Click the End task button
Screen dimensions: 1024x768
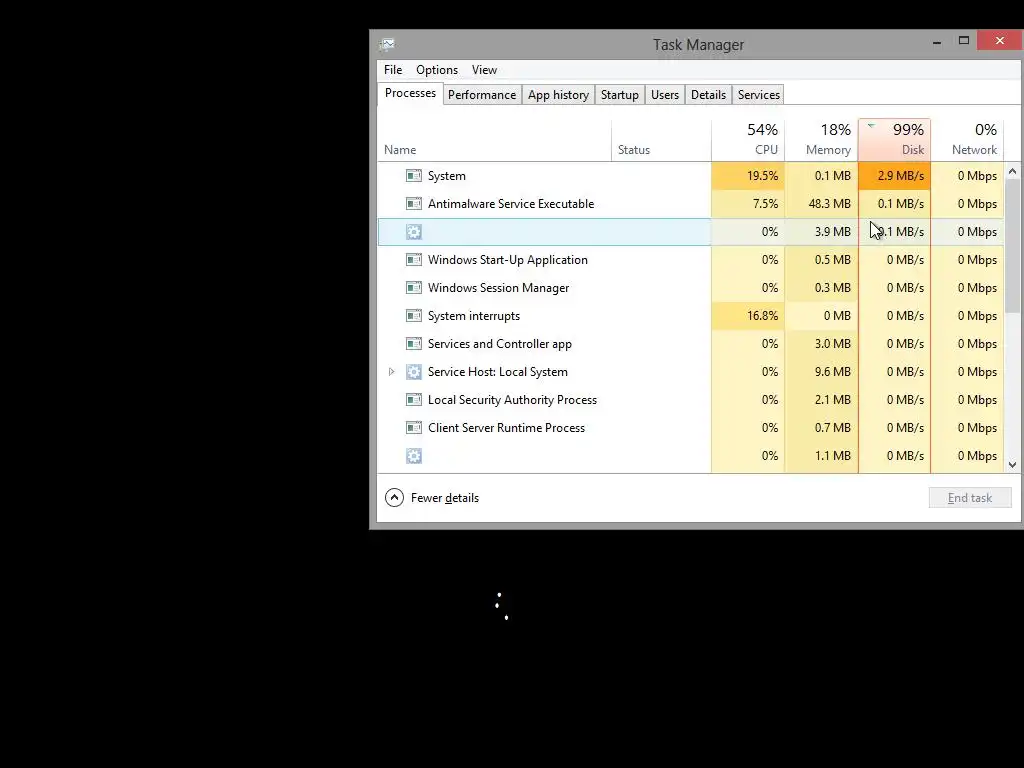coord(970,498)
